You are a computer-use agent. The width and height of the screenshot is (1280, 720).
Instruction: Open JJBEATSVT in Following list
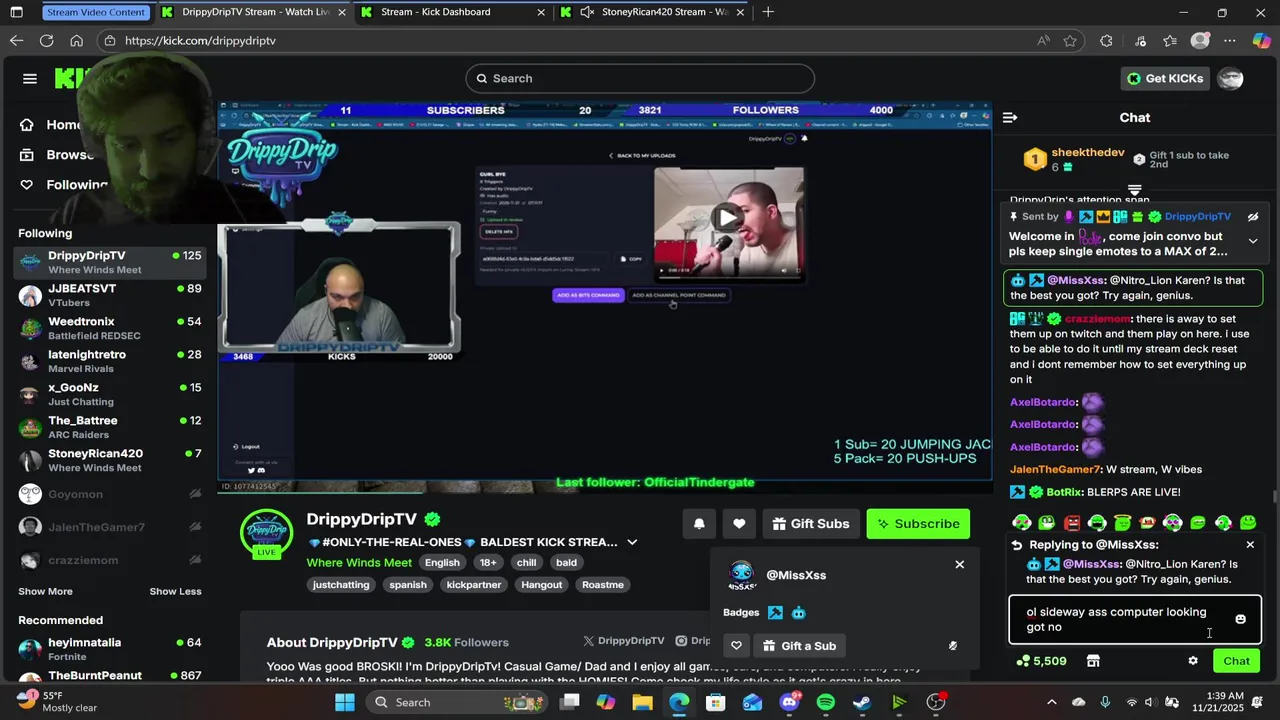[110, 295]
